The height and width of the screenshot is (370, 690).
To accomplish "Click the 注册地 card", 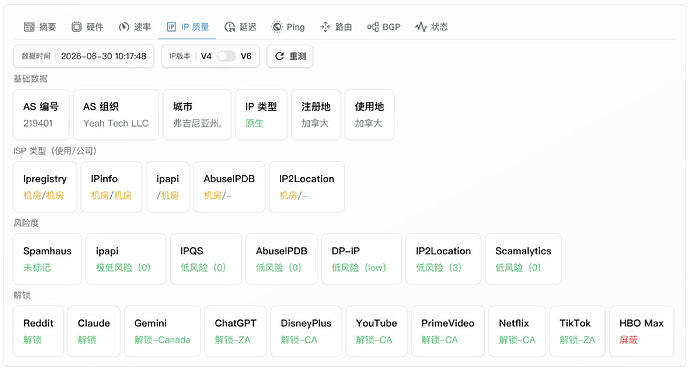I will pyautogui.click(x=316, y=115).
